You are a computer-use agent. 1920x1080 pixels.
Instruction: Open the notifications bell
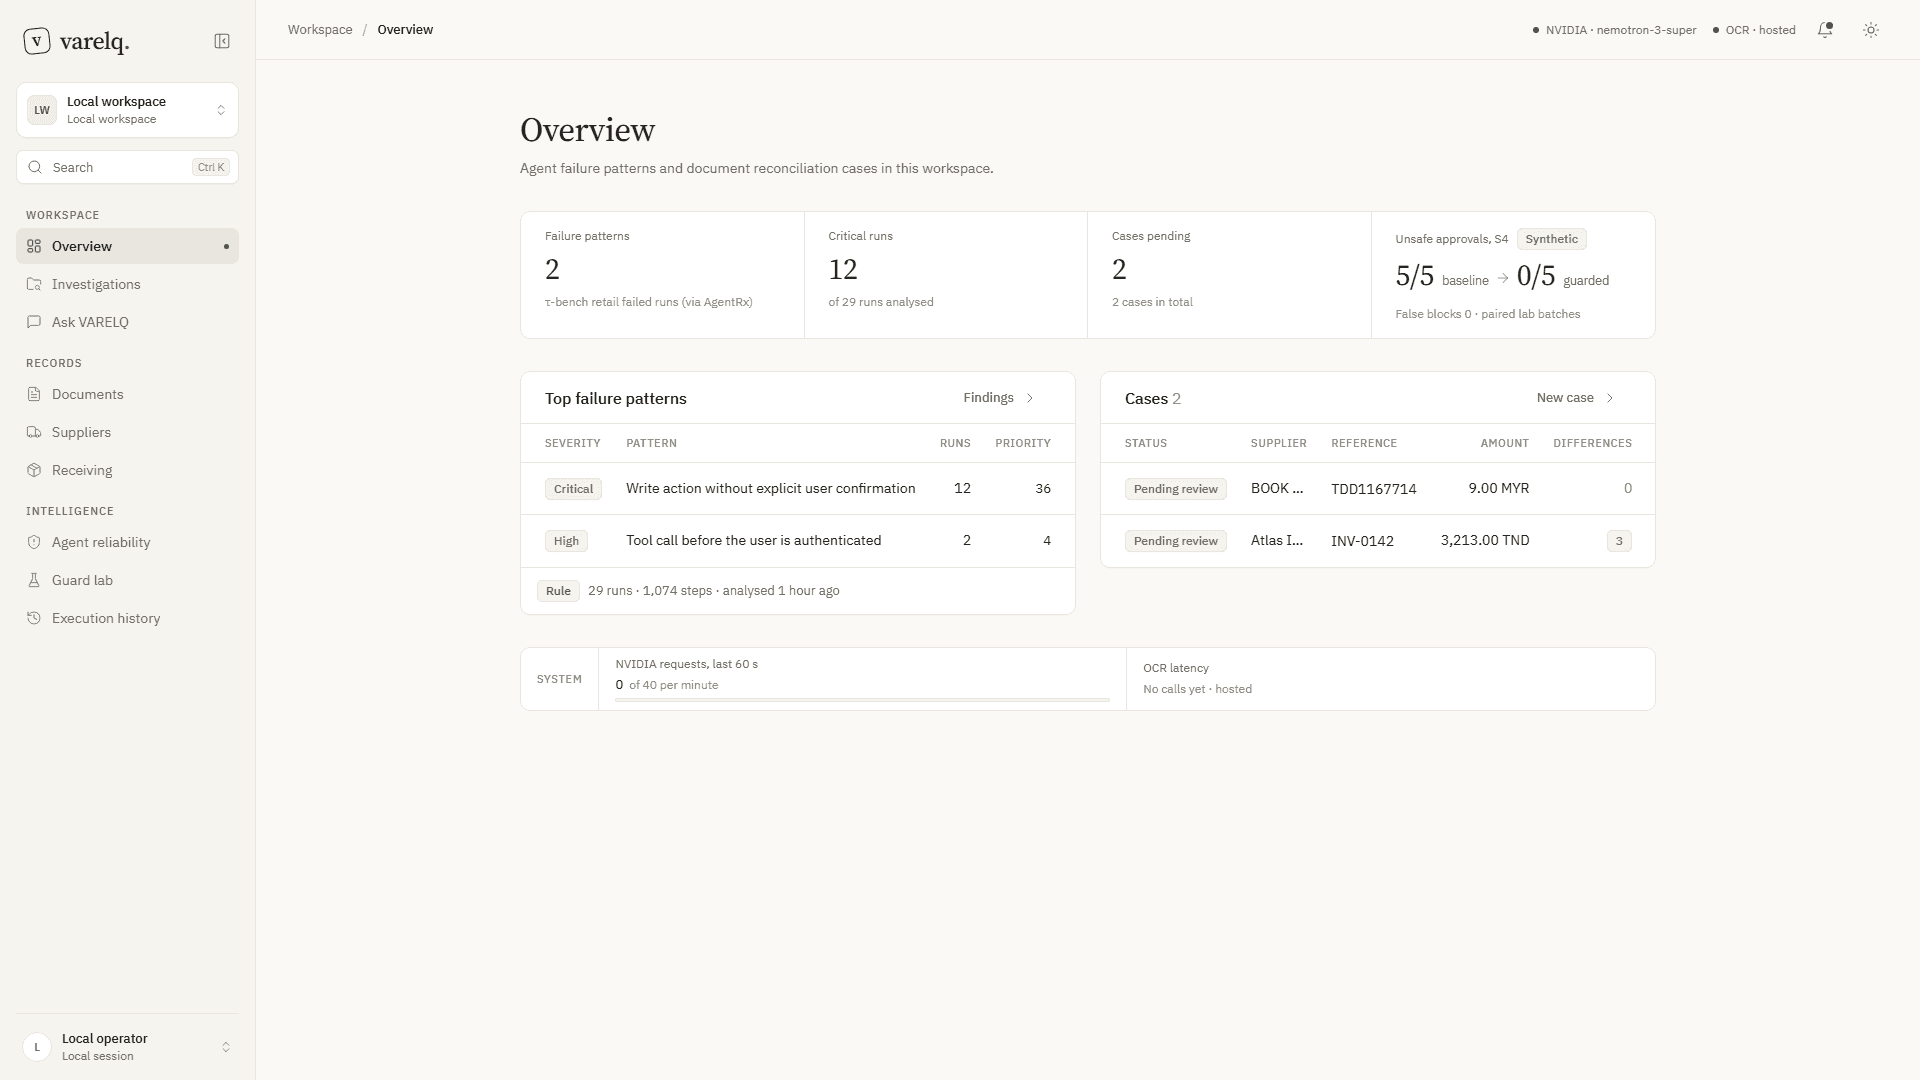(1825, 30)
